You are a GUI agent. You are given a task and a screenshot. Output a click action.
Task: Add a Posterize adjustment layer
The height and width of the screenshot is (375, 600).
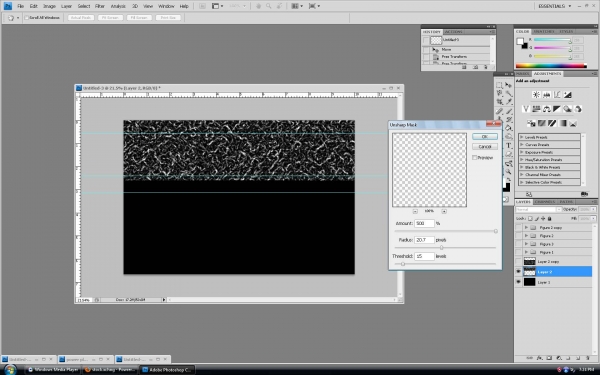[541, 123]
